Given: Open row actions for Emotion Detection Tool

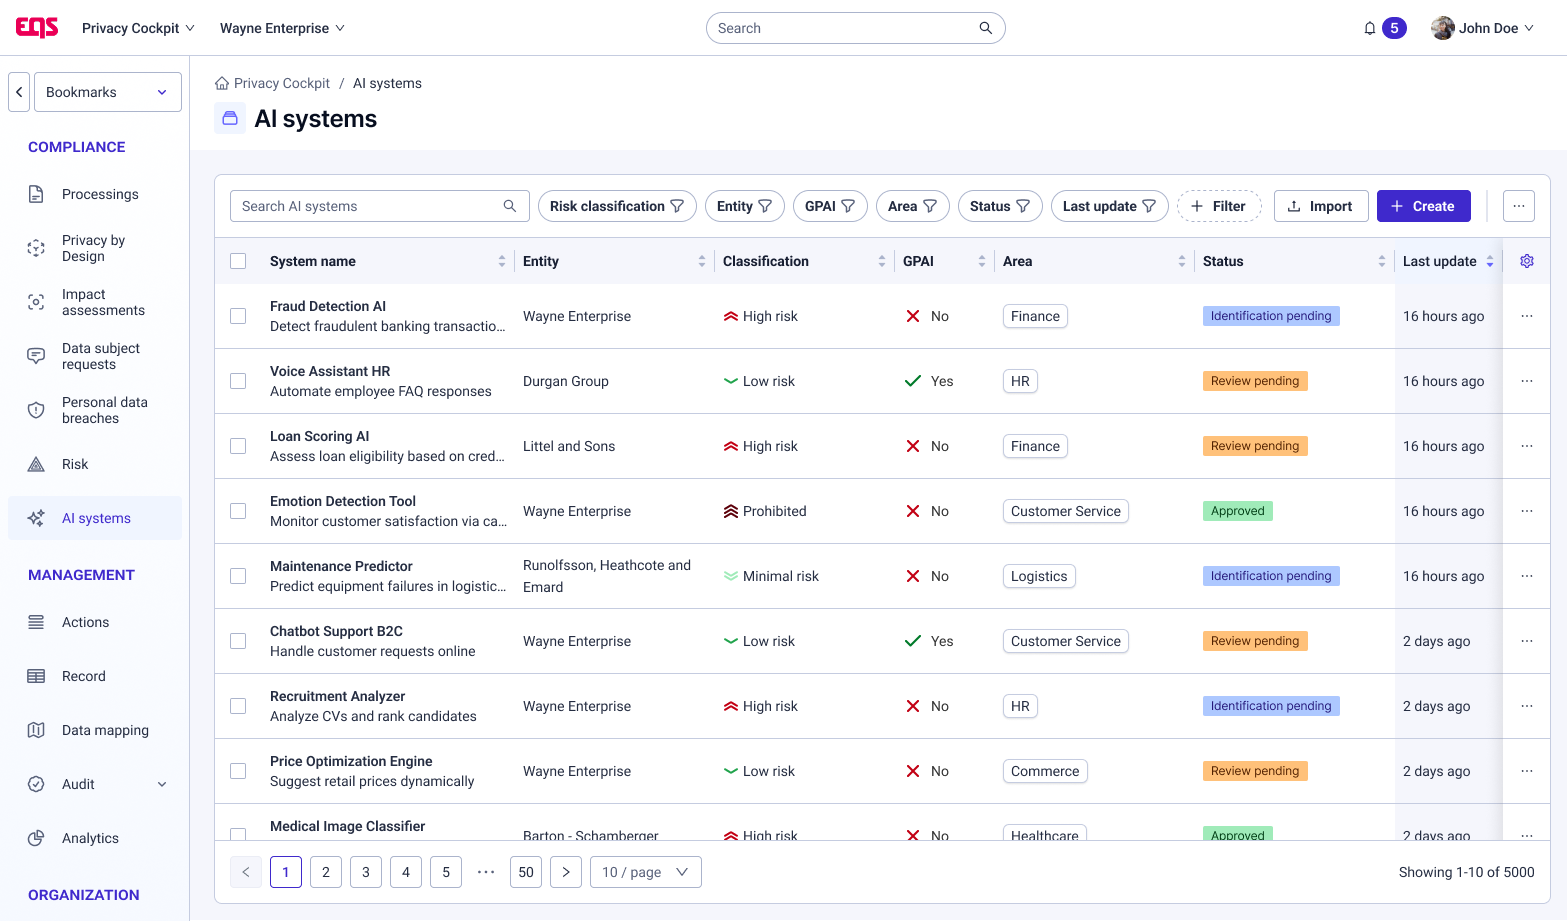Looking at the screenshot, I should (x=1527, y=511).
